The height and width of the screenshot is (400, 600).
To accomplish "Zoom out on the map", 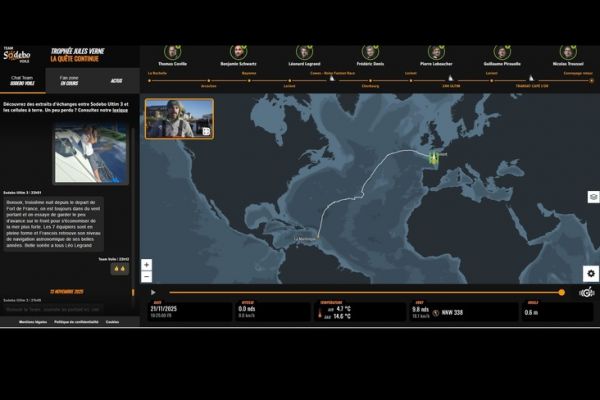I will point(147,276).
